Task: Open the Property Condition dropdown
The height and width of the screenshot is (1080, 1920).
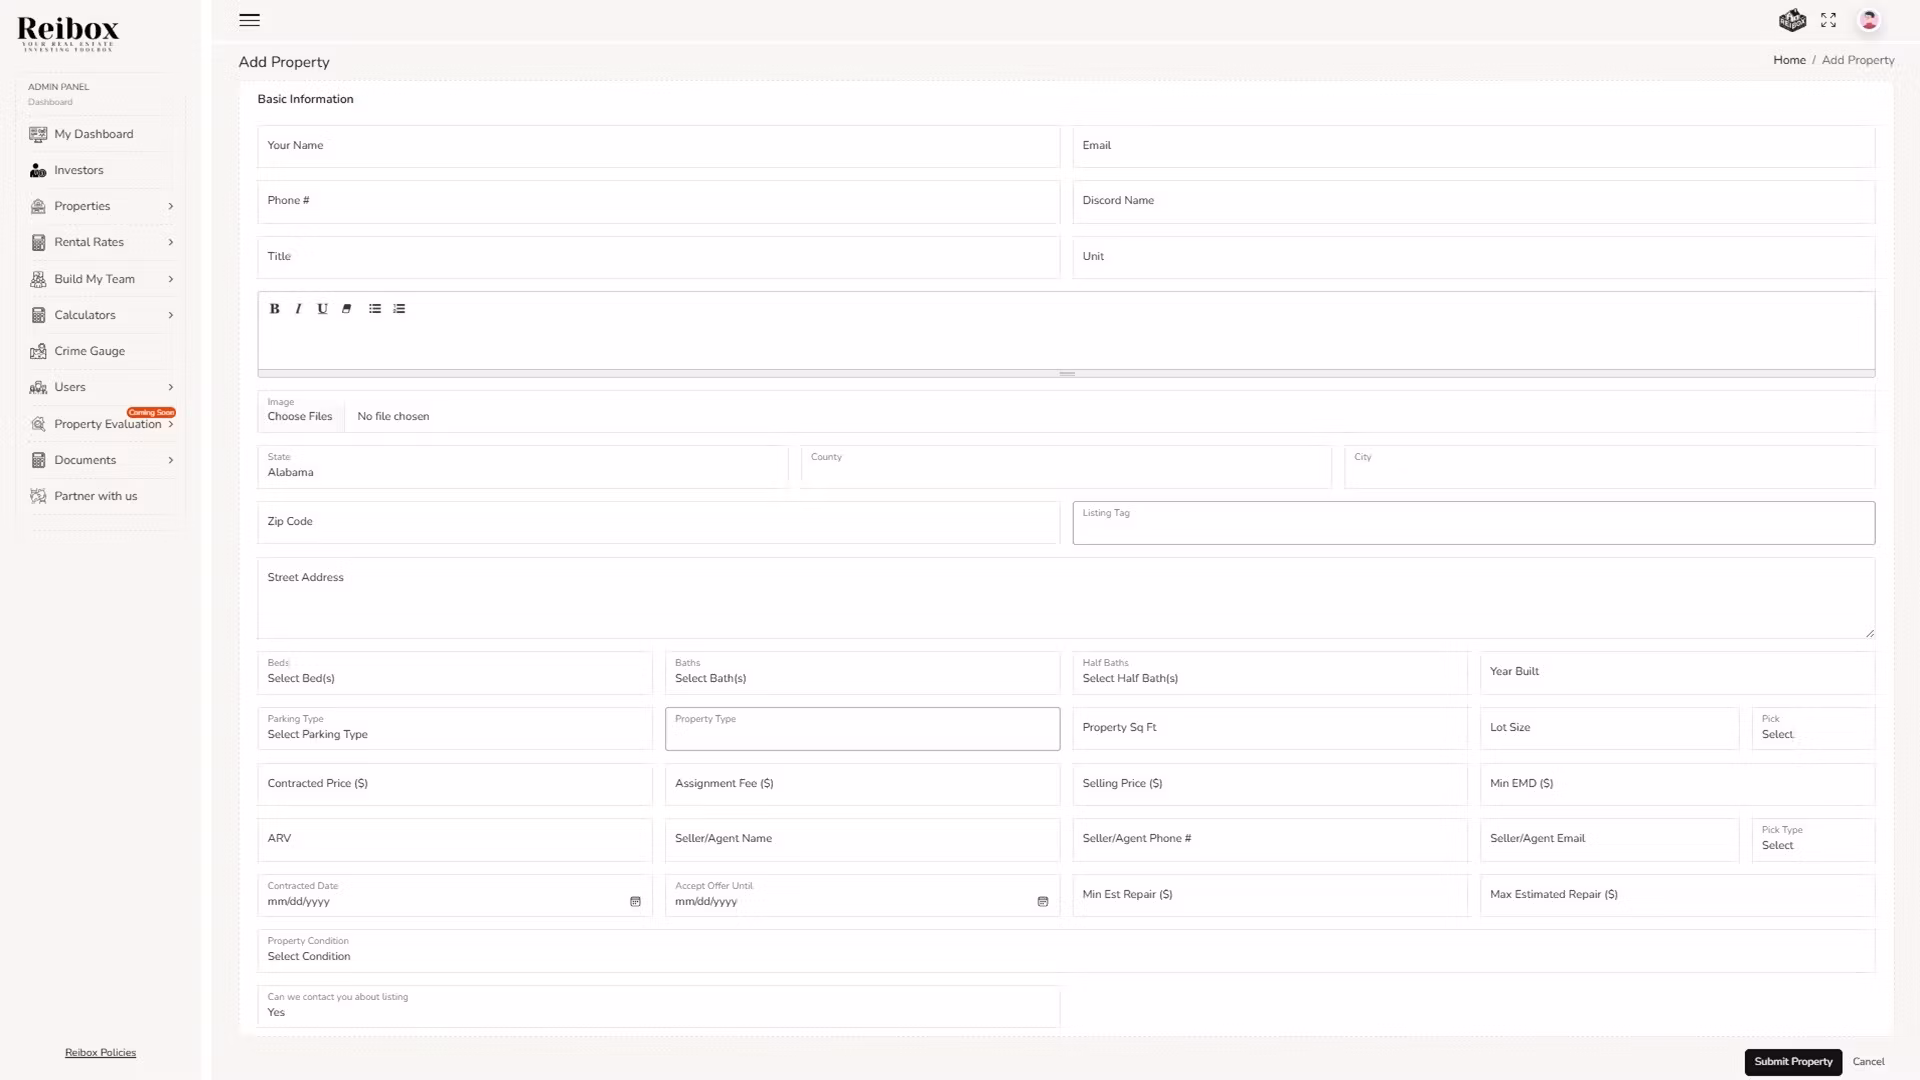Action: click(x=1065, y=951)
